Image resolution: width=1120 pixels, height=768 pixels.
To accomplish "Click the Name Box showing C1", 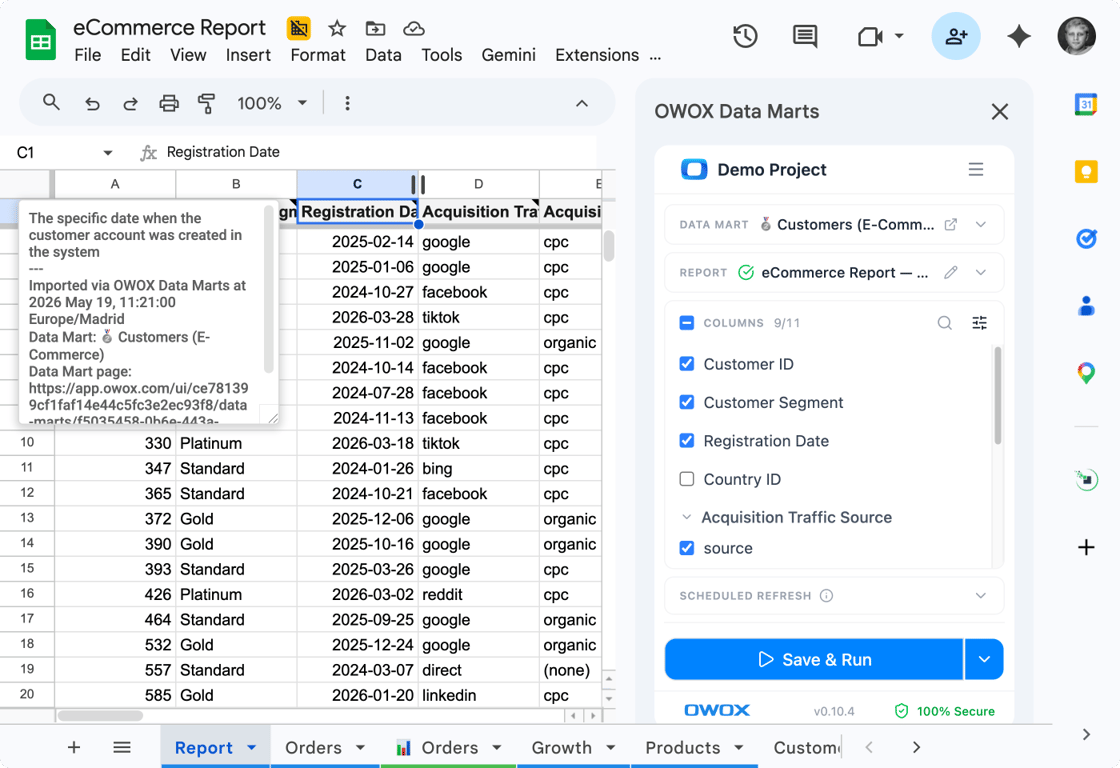I will pyautogui.click(x=56, y=152).
